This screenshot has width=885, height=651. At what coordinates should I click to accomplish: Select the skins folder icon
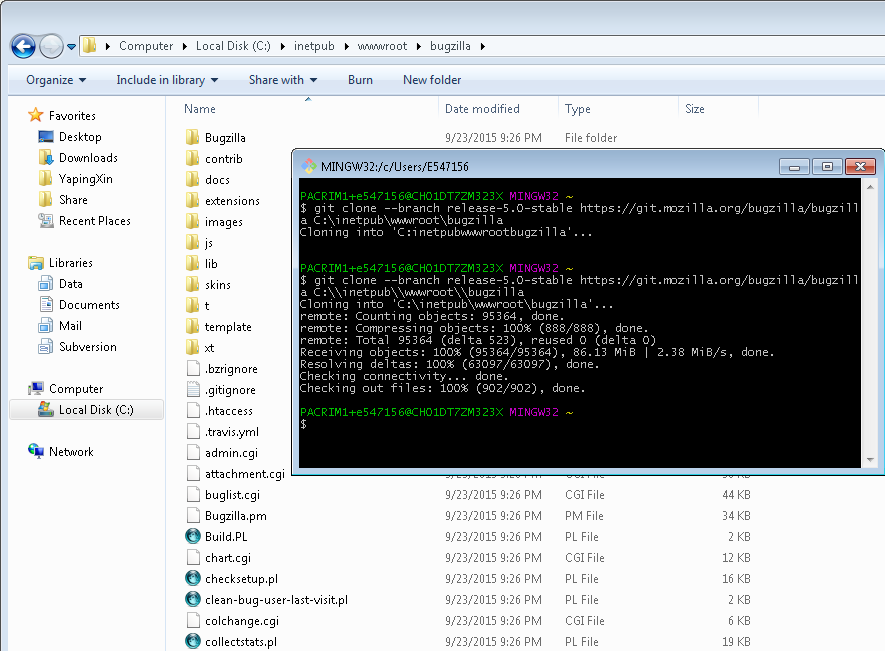[192, 284]
